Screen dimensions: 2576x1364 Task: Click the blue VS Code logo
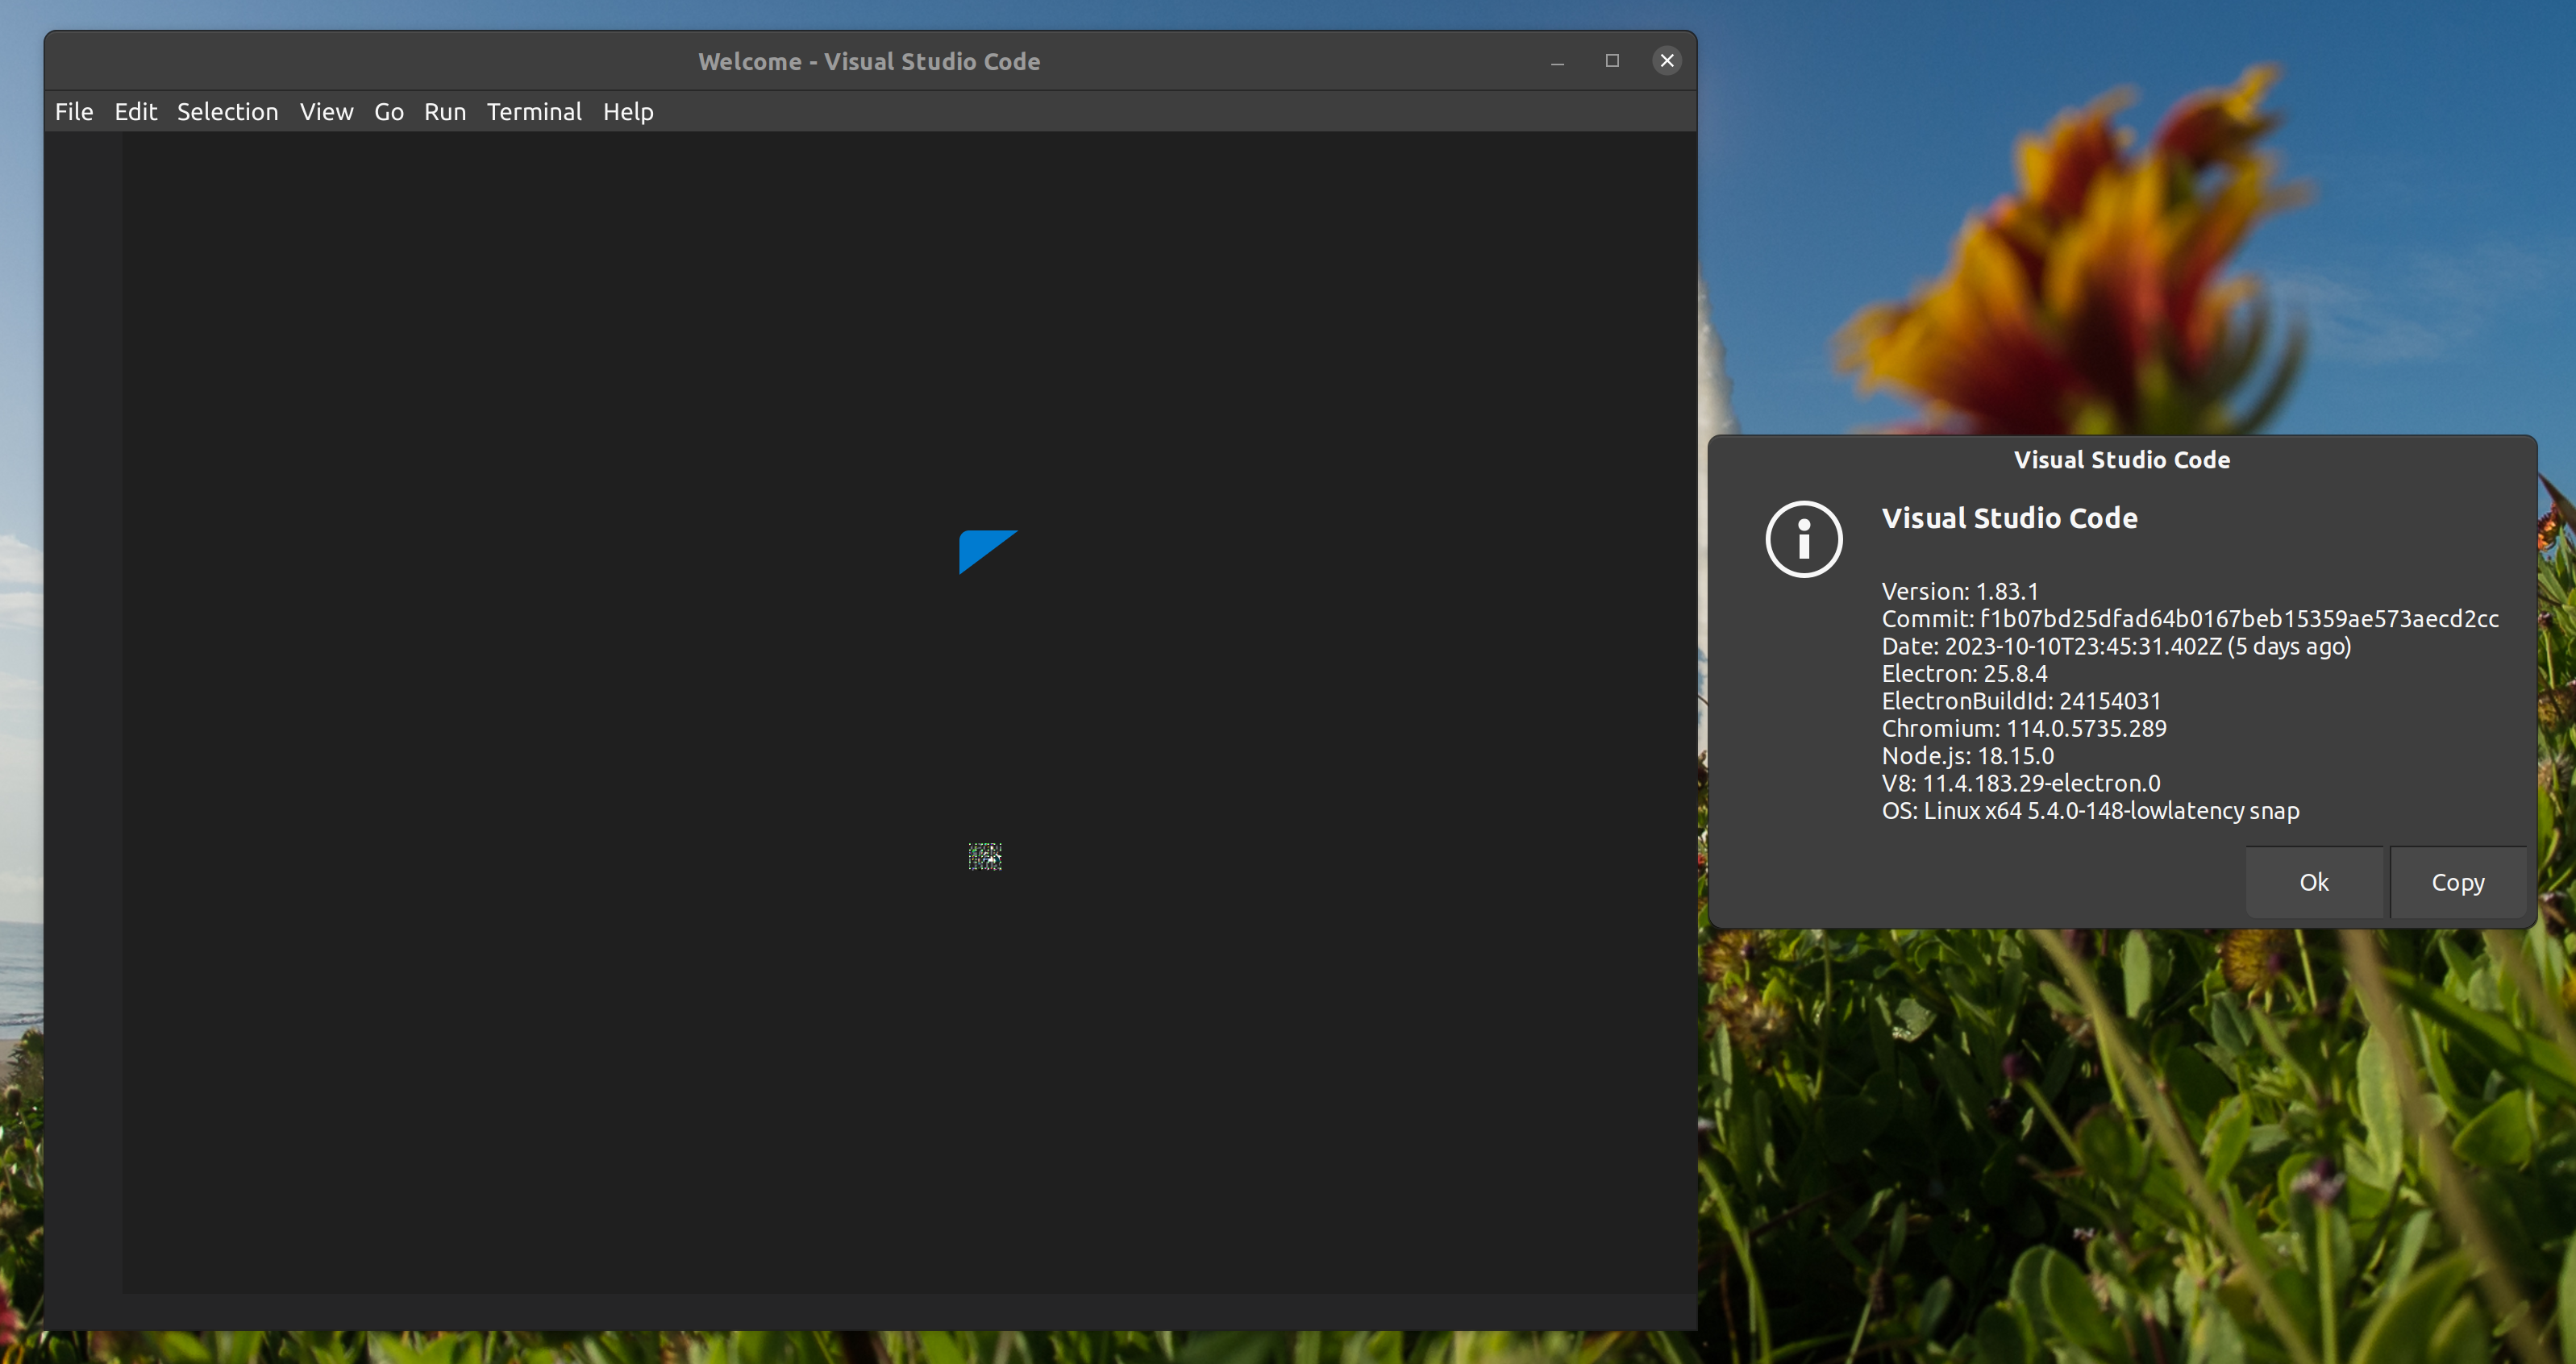click(987, 551)
